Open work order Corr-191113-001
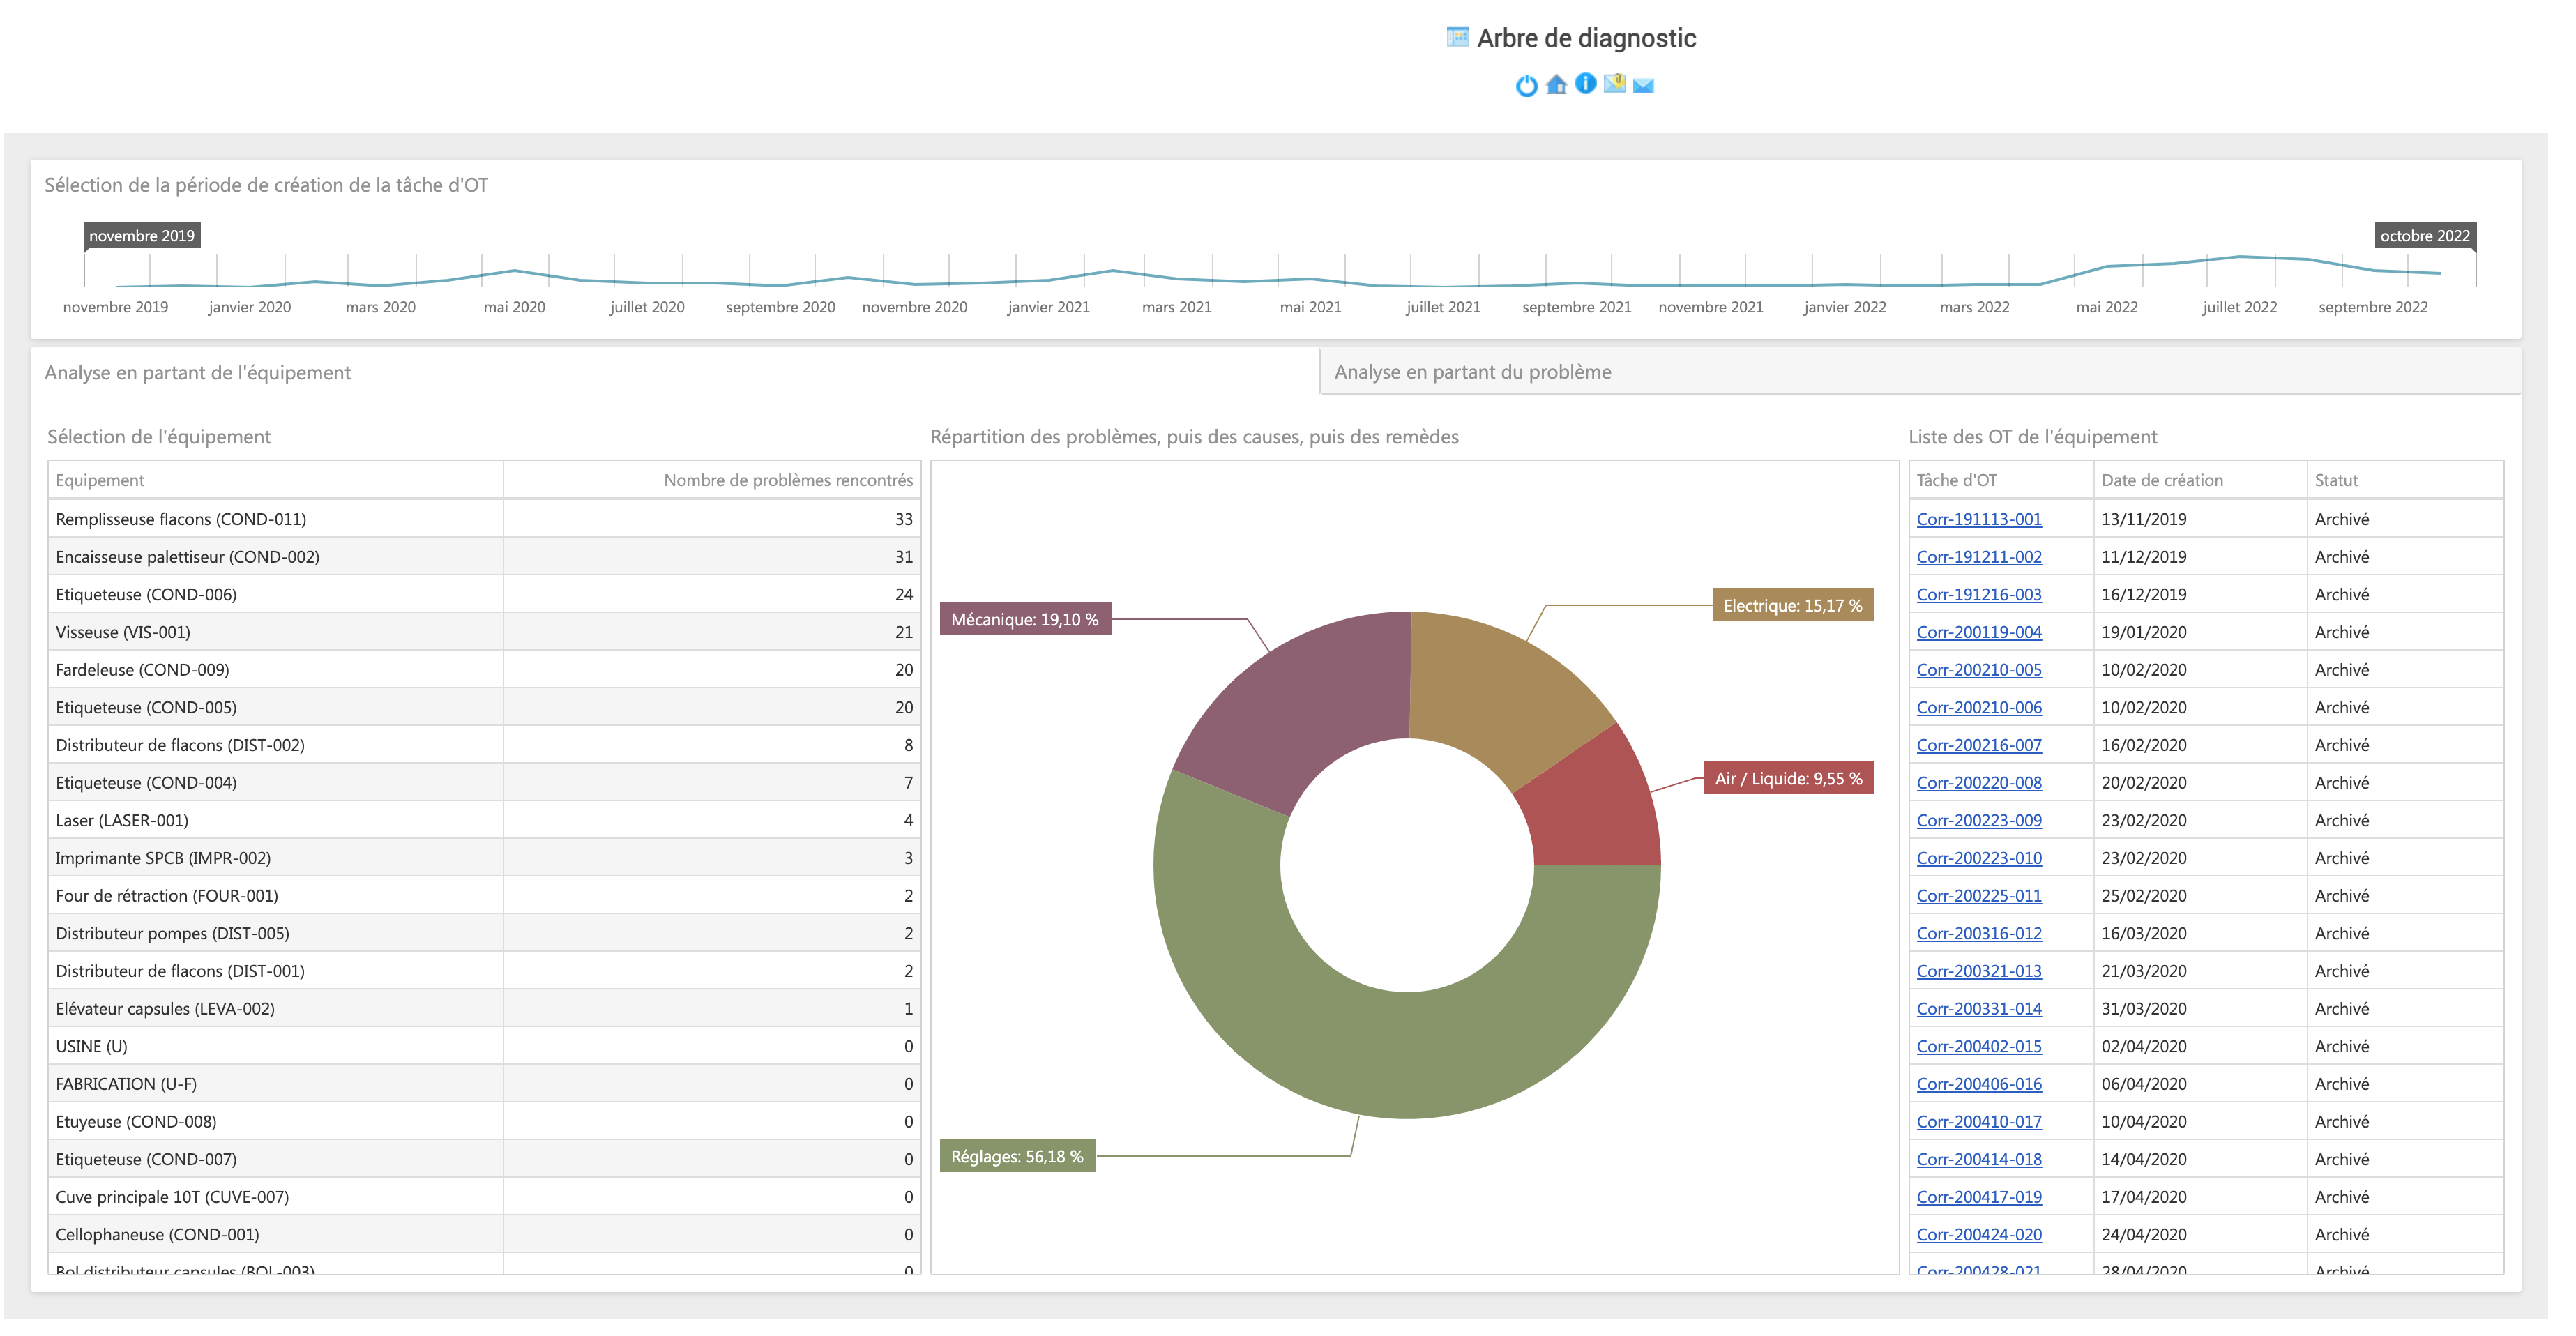Image resolution: width=2576 pixels, height=1336 pixels. (1979, 519)
